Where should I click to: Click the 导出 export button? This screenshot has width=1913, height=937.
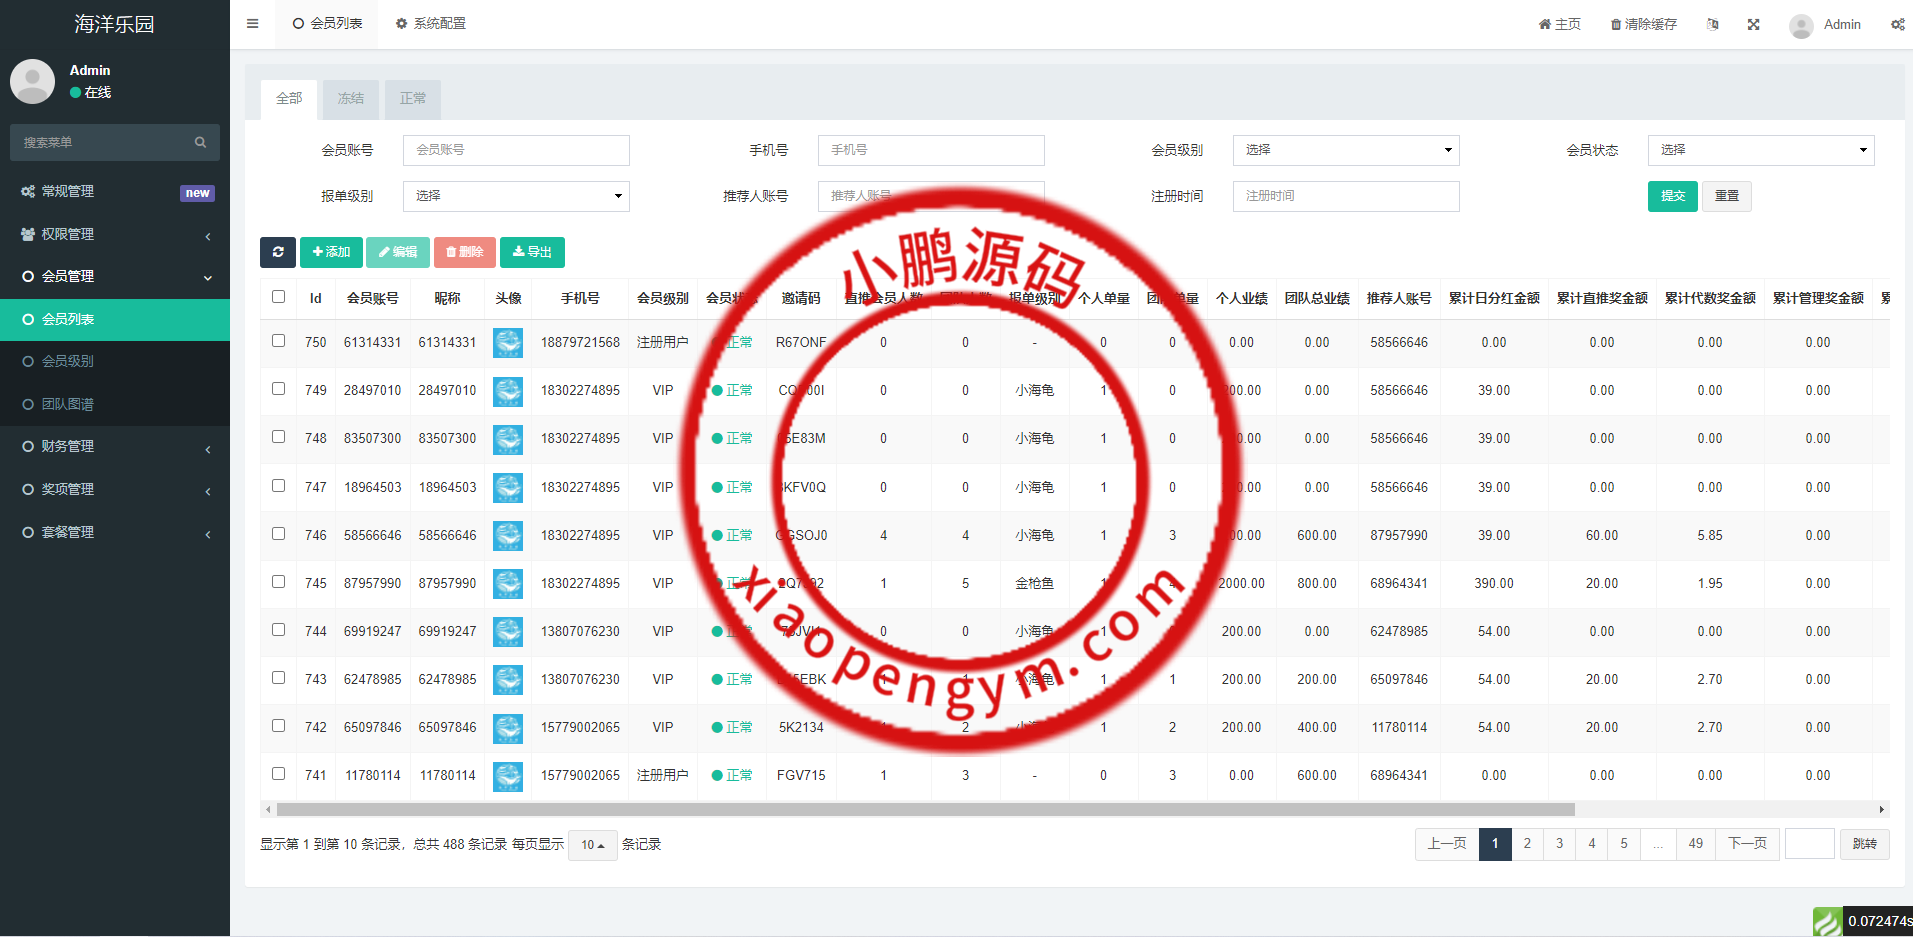(532, 252)
